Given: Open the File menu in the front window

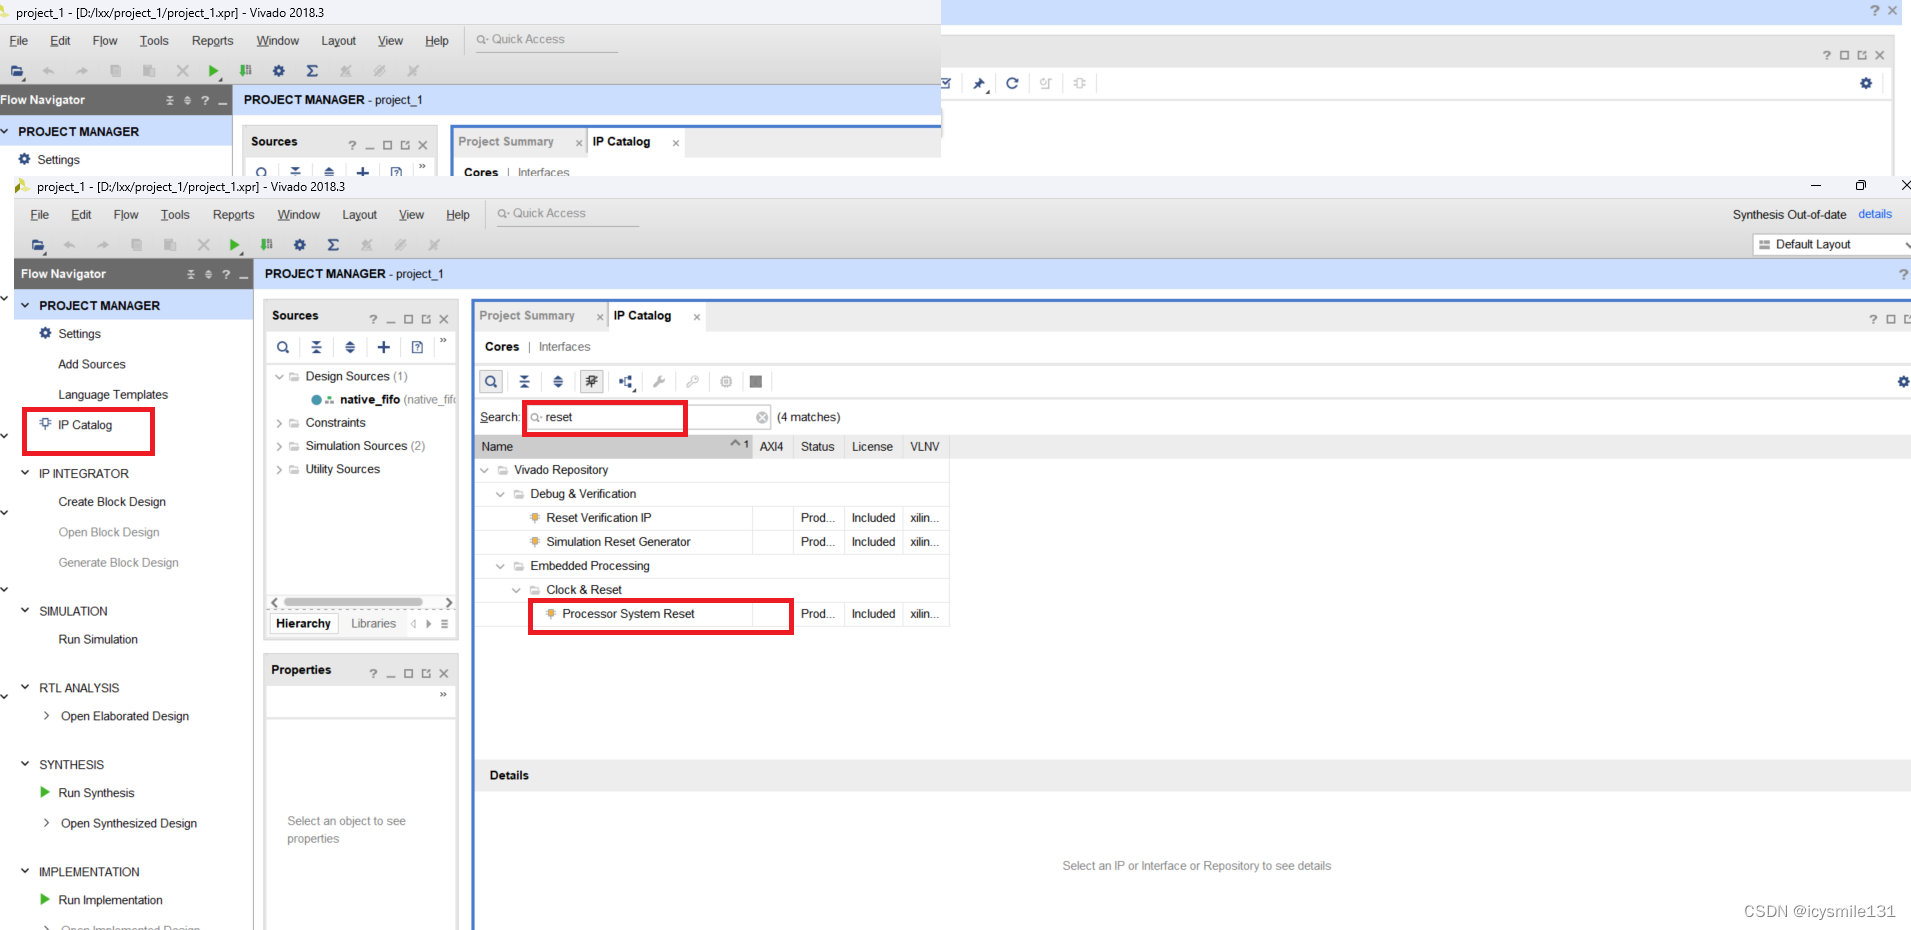Looking at the screenshot, I should (x=40, y=214).
